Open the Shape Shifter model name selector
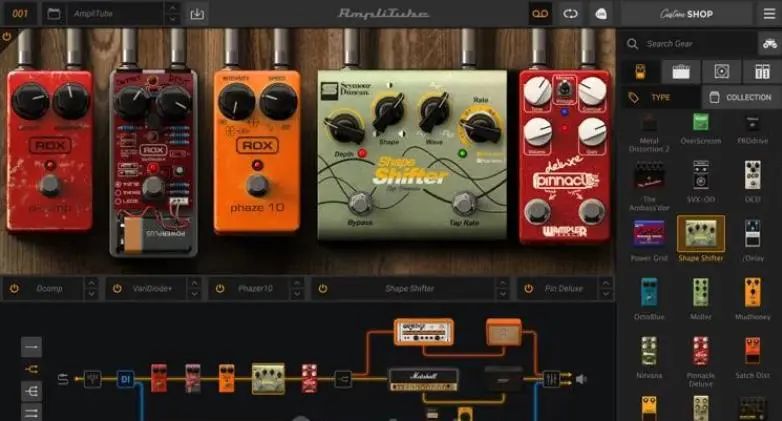This screenshot has height=421, width=782. pyautogui.click(x=410, y=288)
